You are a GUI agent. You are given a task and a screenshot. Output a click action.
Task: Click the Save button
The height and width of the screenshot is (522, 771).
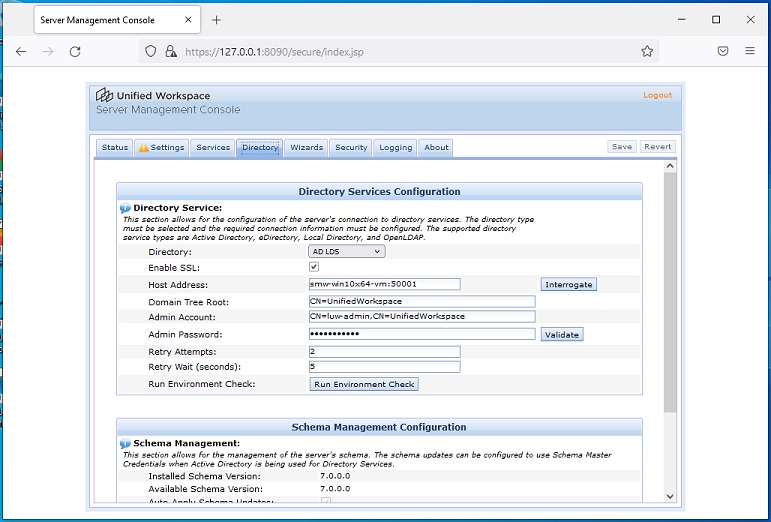point(622,146)
